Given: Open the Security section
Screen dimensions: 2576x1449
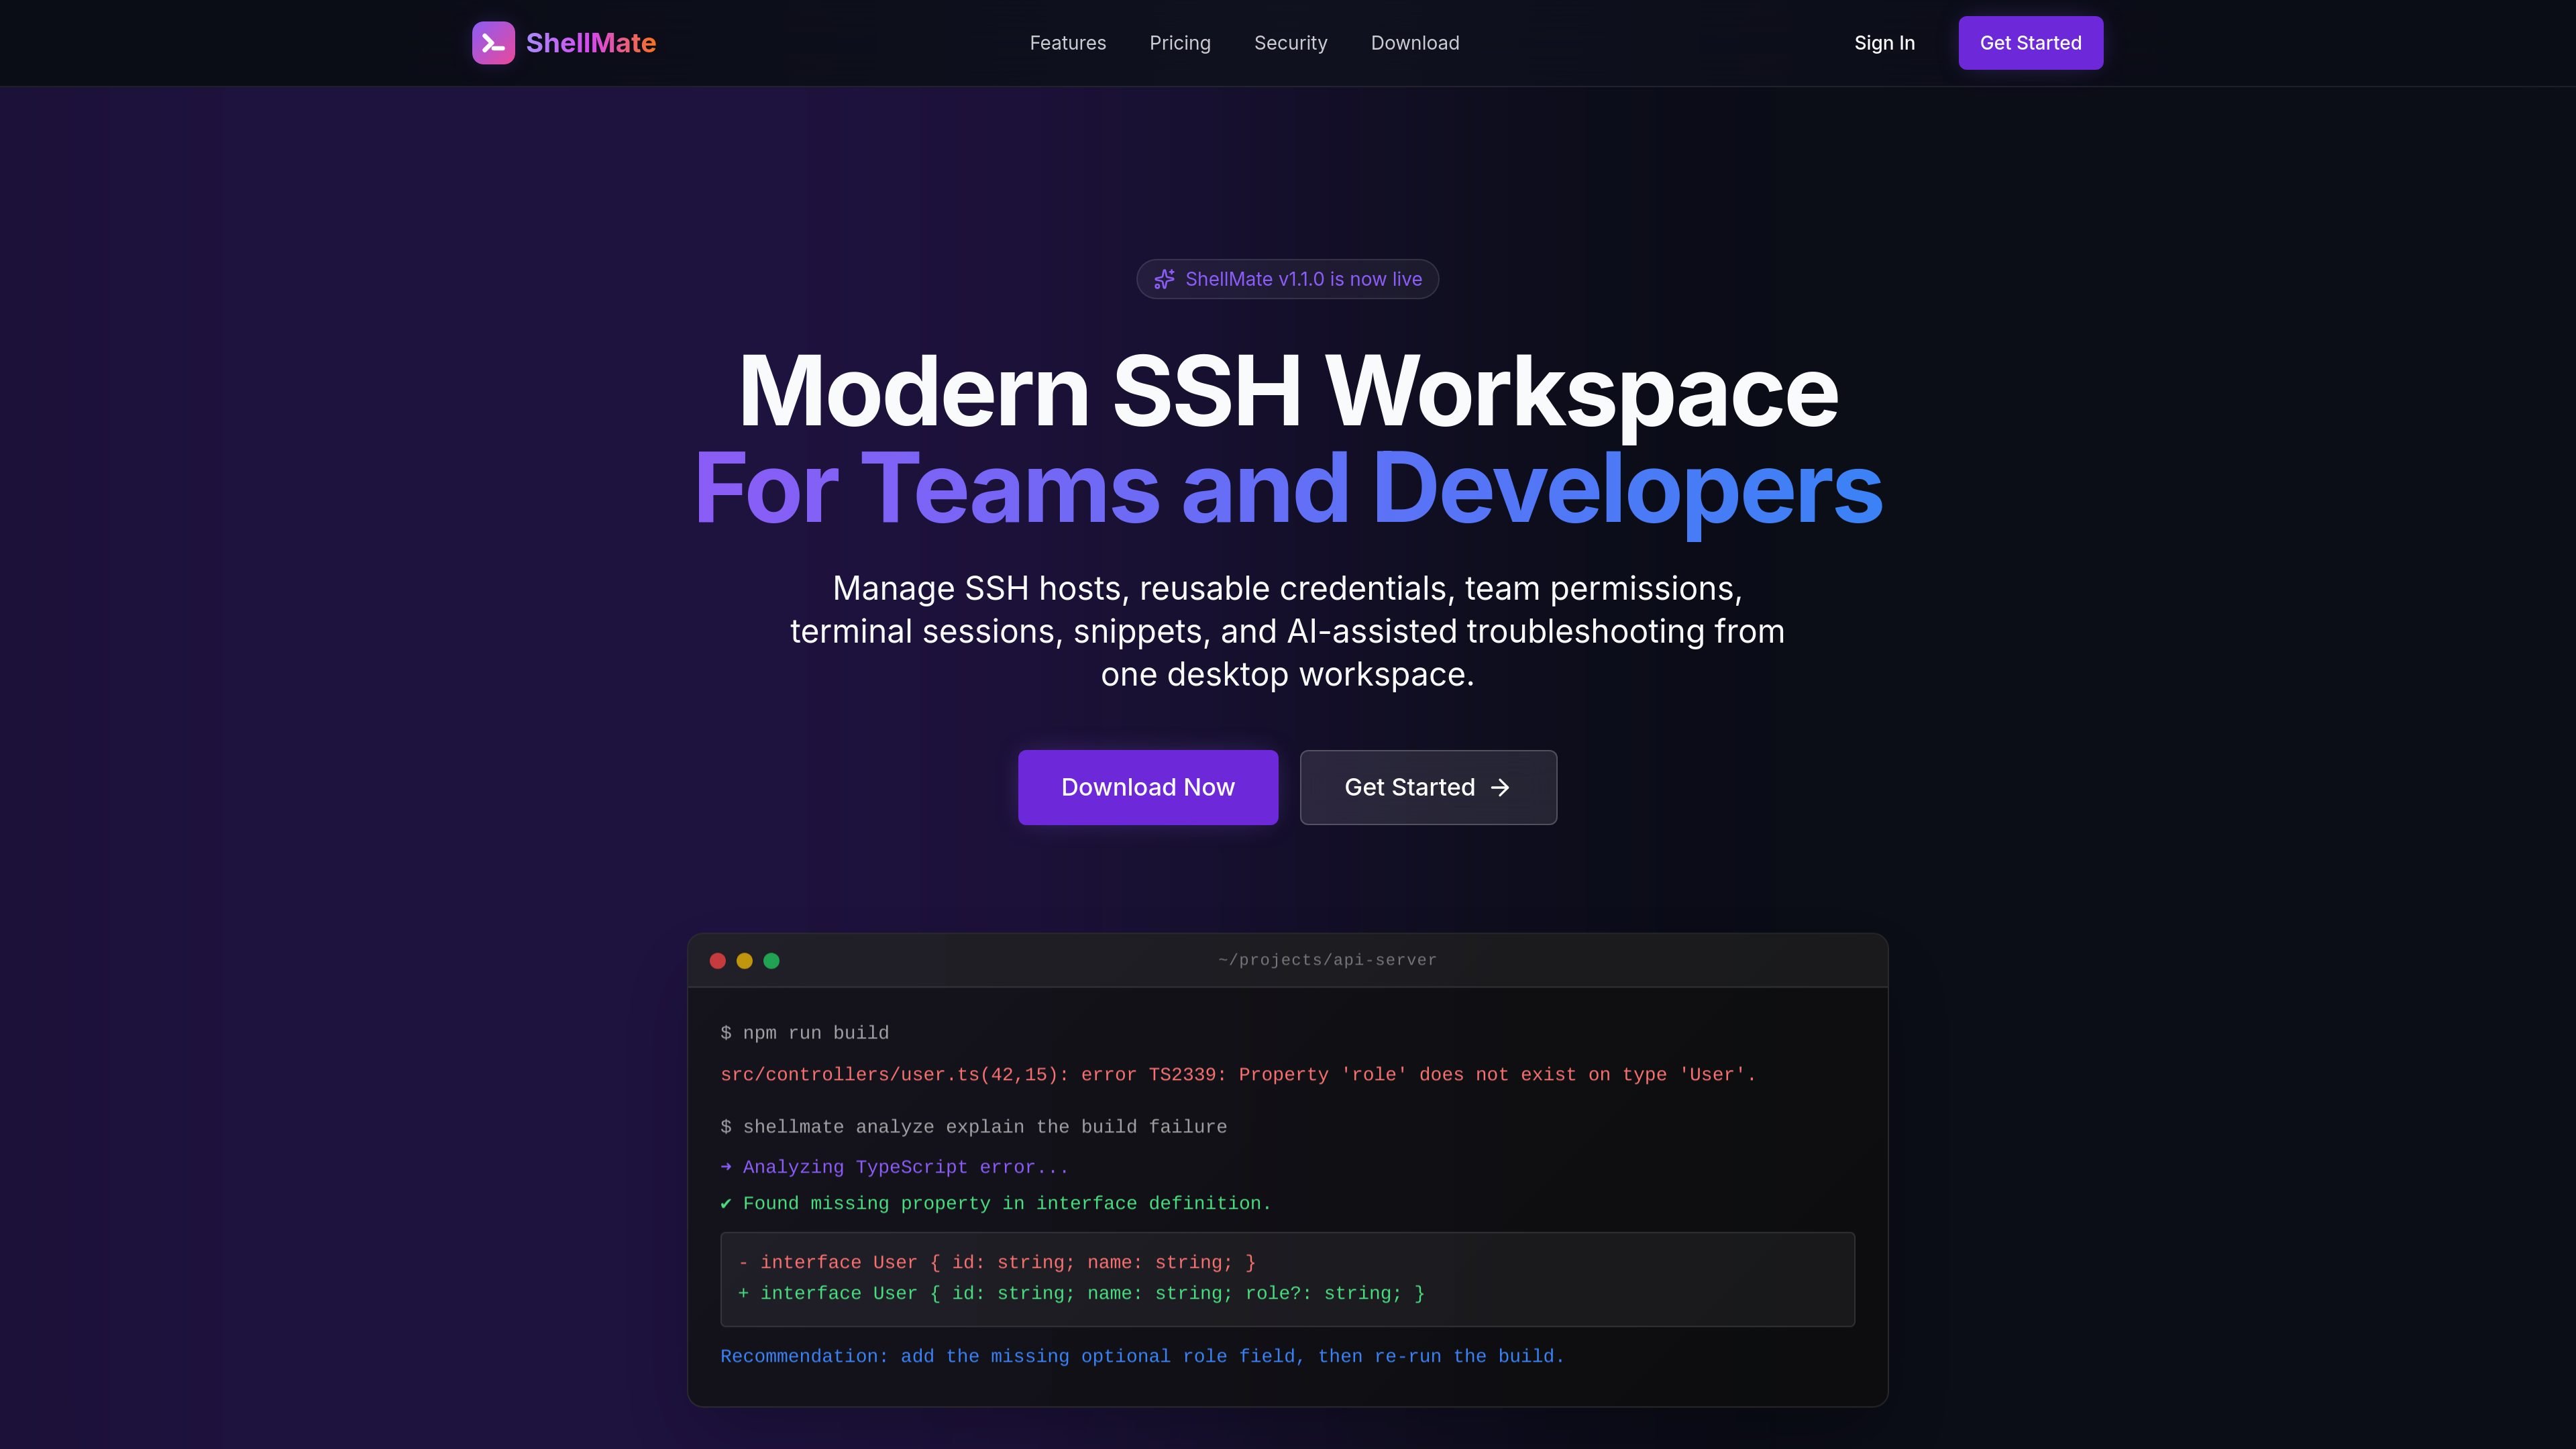Looking at the screenshot, I should tap(1291, 43).
